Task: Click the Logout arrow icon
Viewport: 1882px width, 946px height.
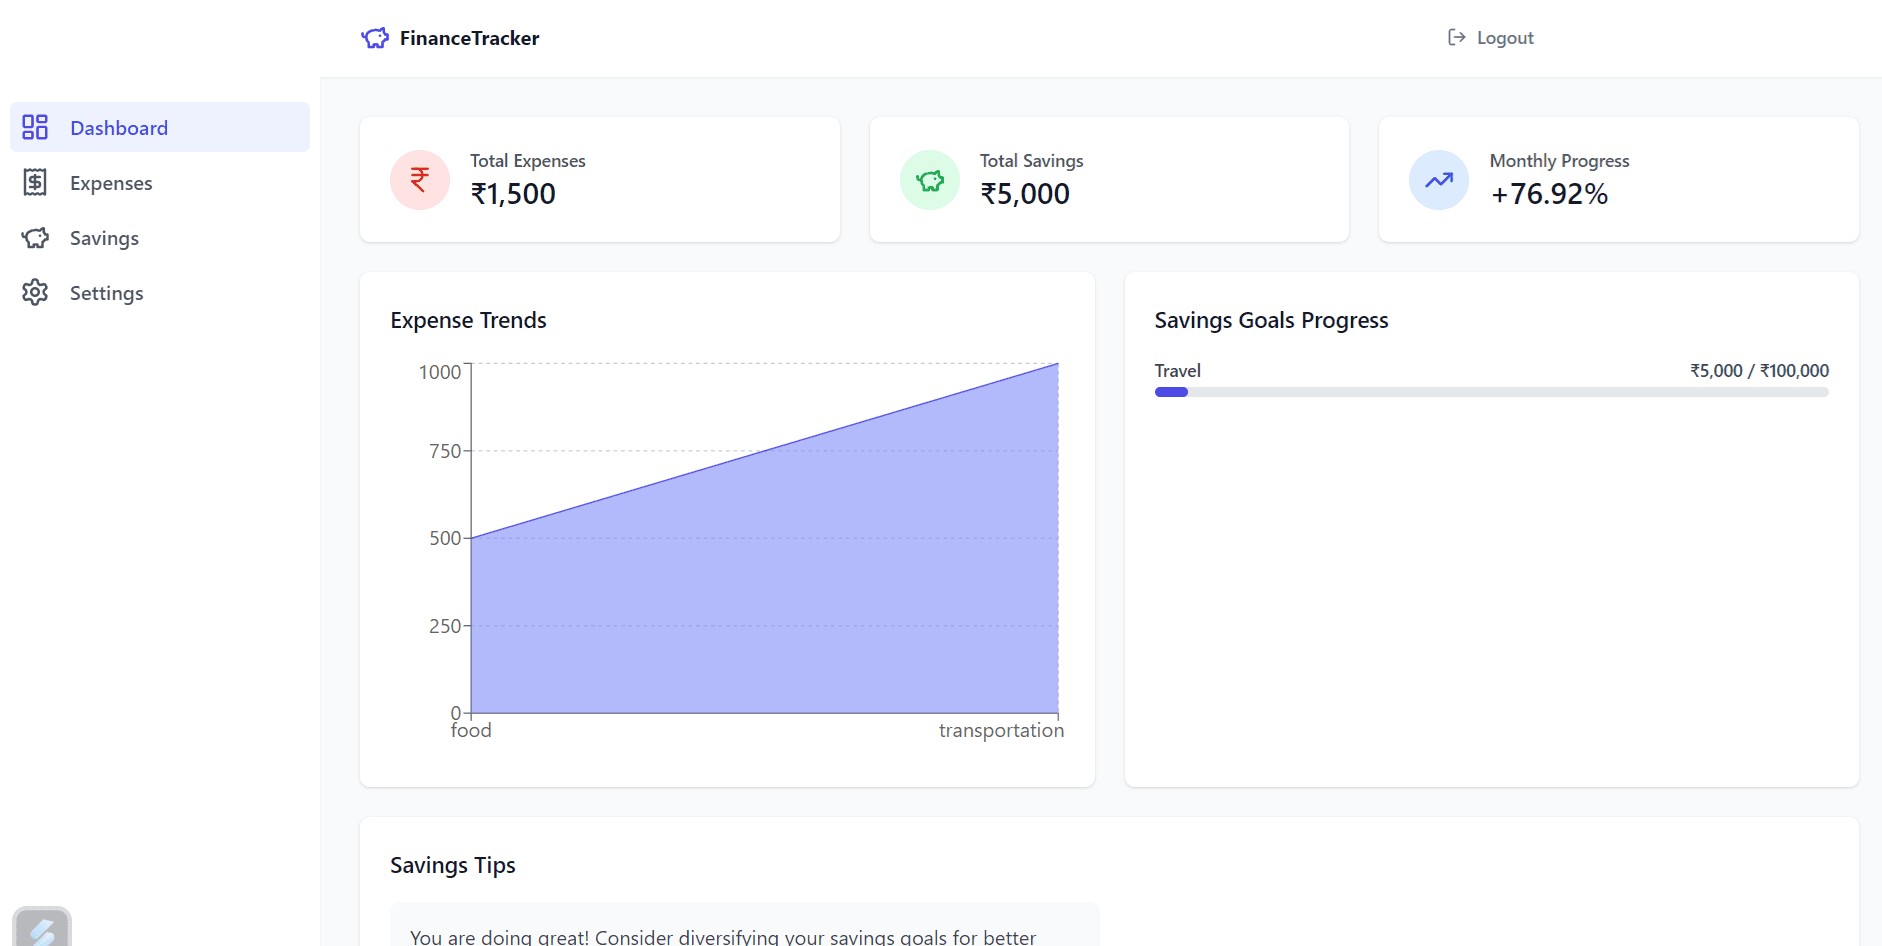Action: pyautogui.click(x=1457, y=37)
